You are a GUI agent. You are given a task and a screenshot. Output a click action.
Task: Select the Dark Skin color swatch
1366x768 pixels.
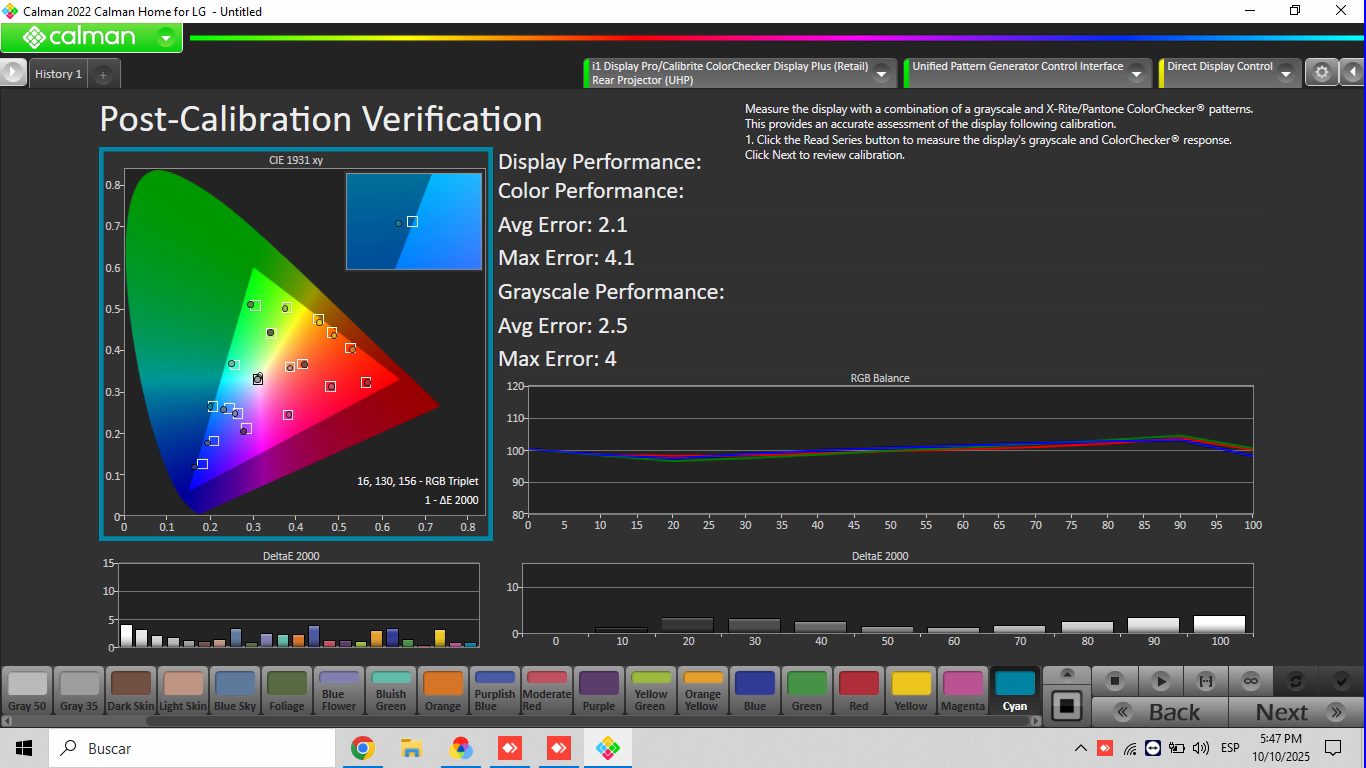[130, 691]
